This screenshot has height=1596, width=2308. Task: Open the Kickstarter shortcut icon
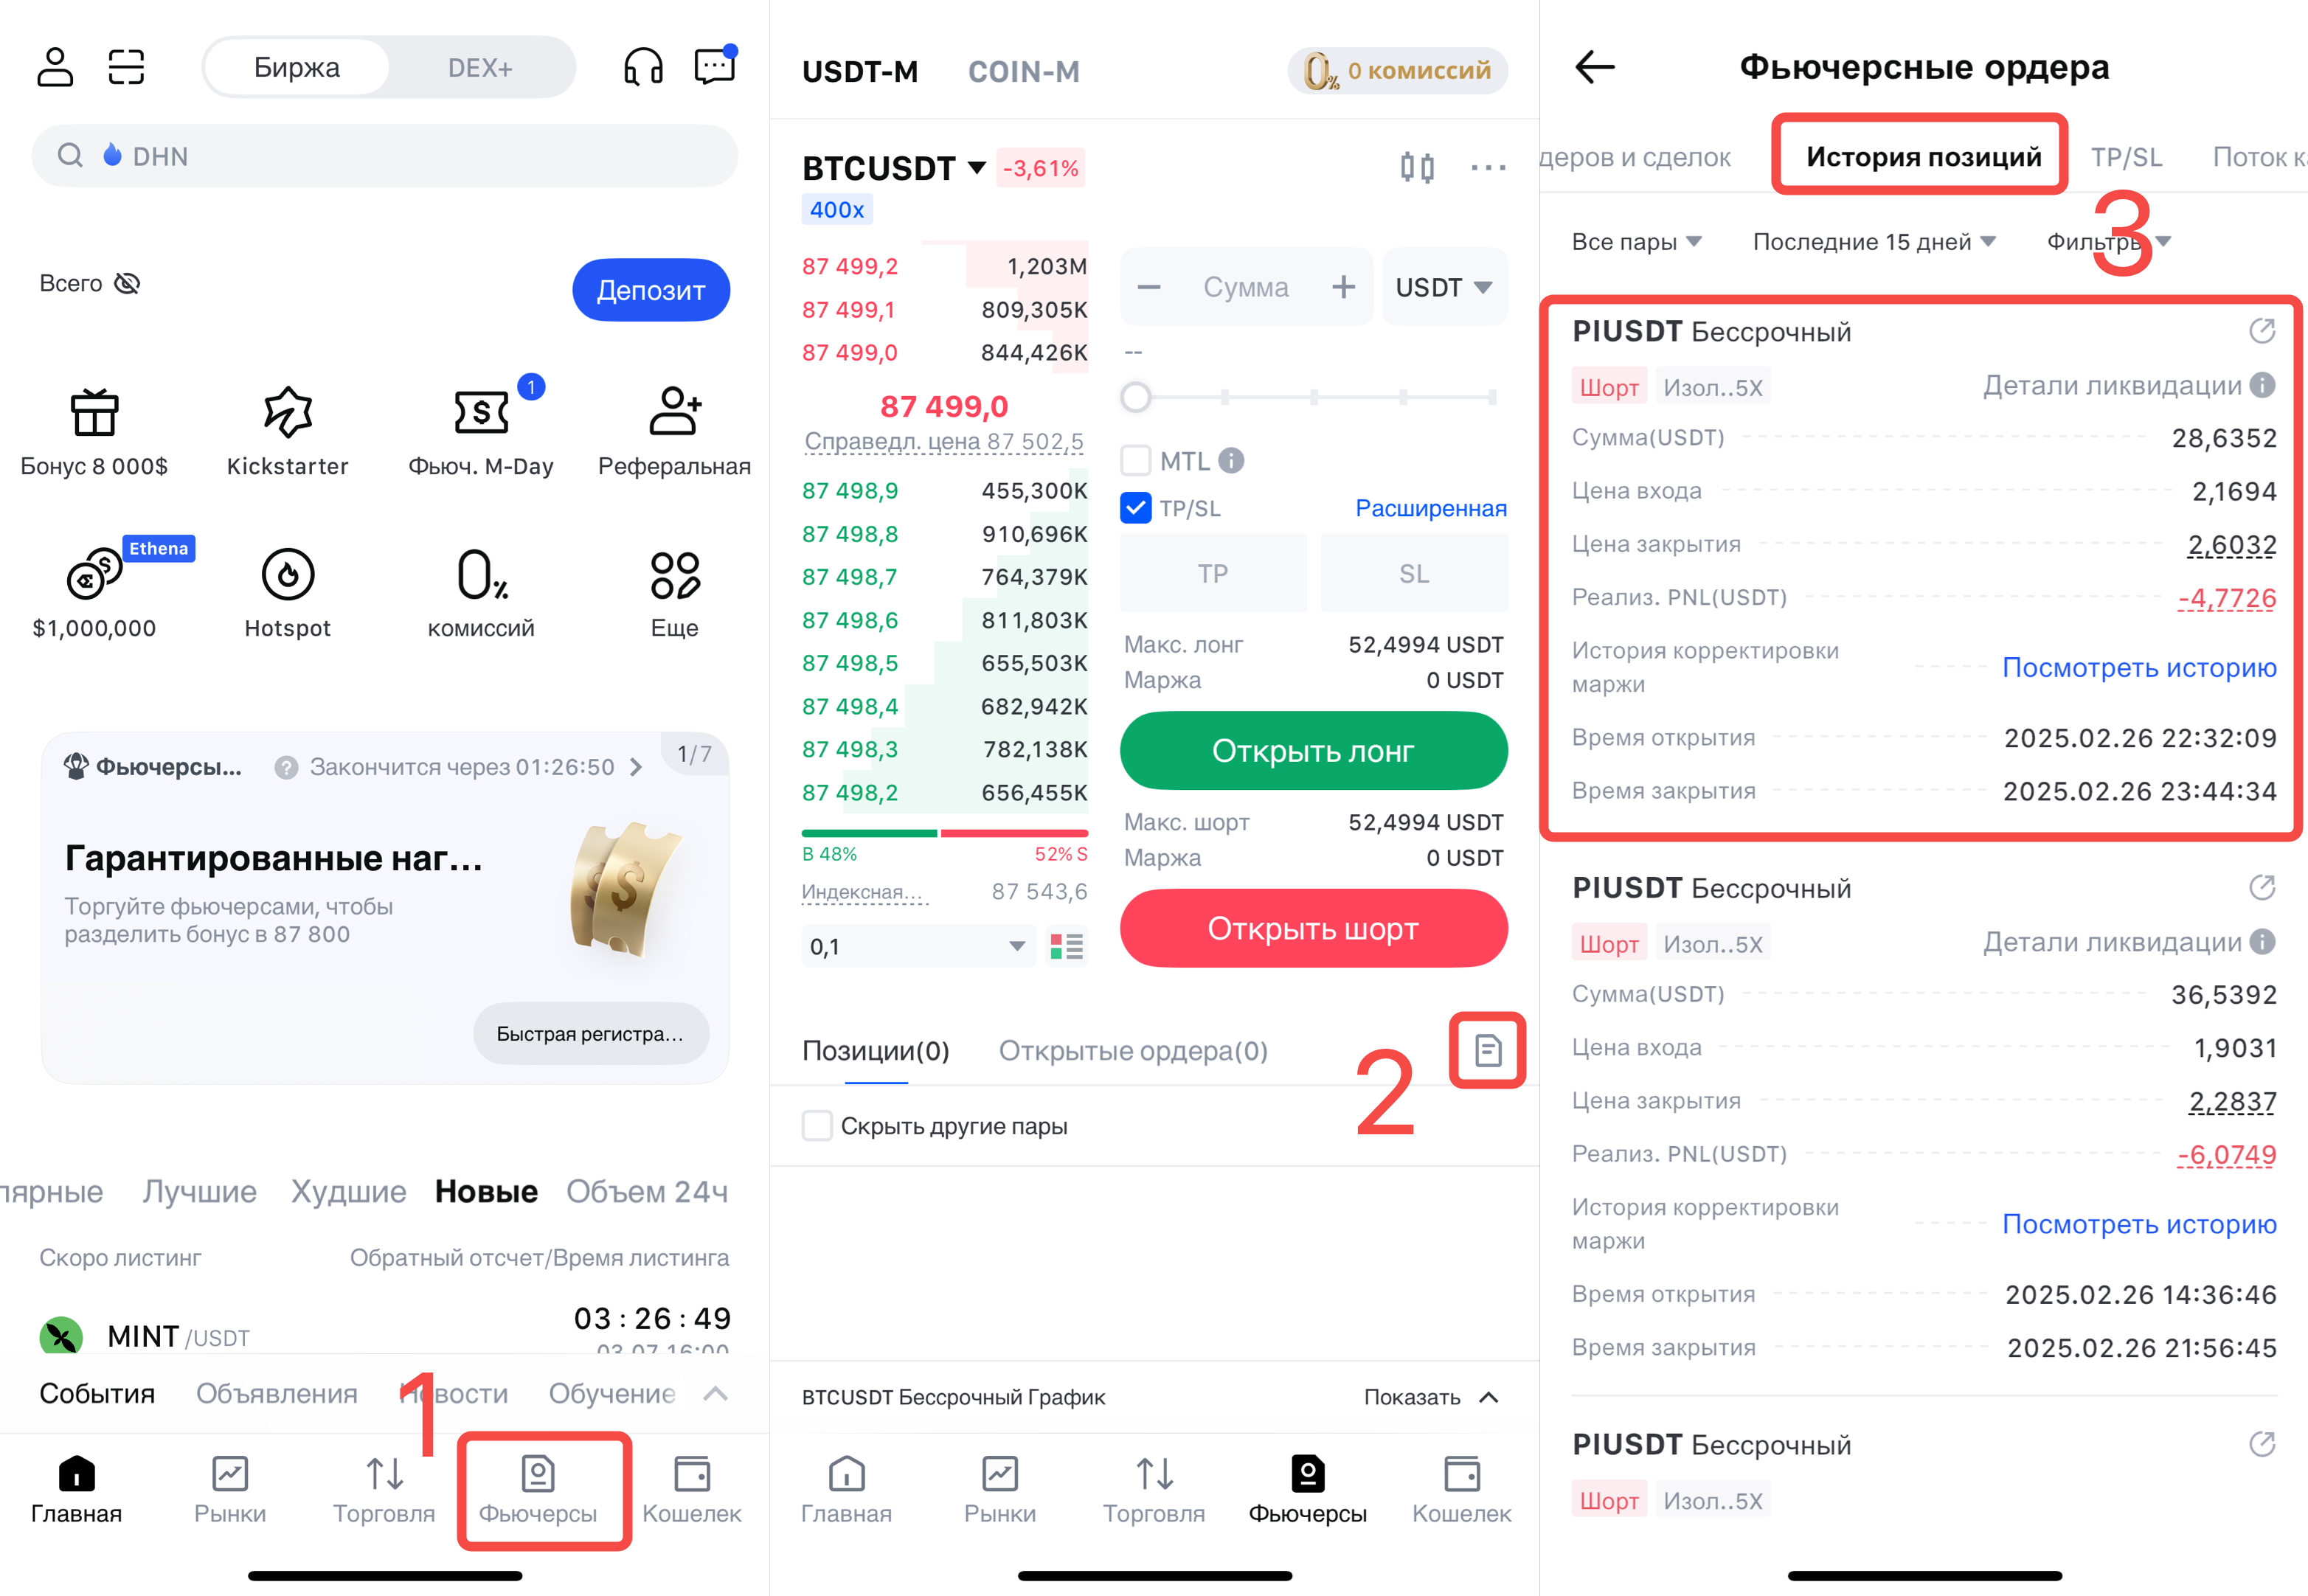click(x=288, y=412)
